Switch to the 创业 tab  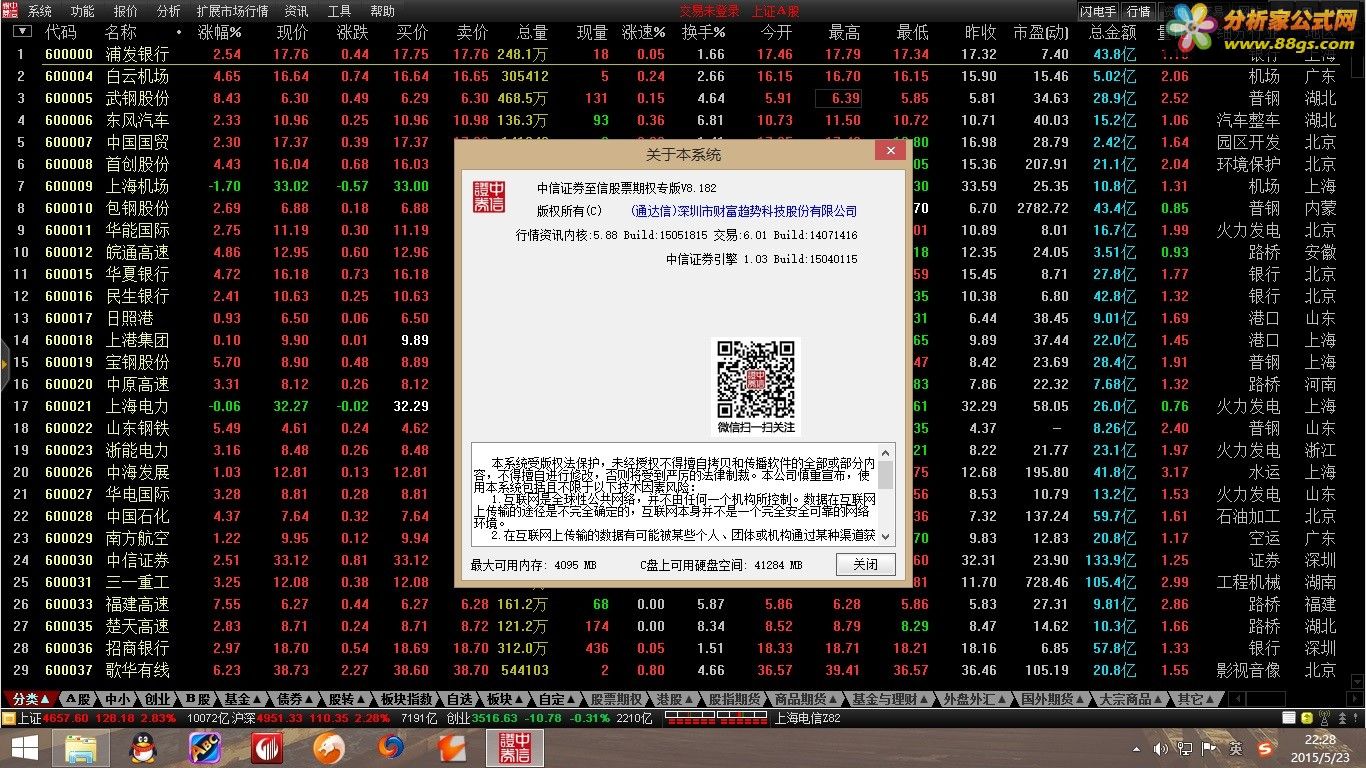click(x=157, y=699)
